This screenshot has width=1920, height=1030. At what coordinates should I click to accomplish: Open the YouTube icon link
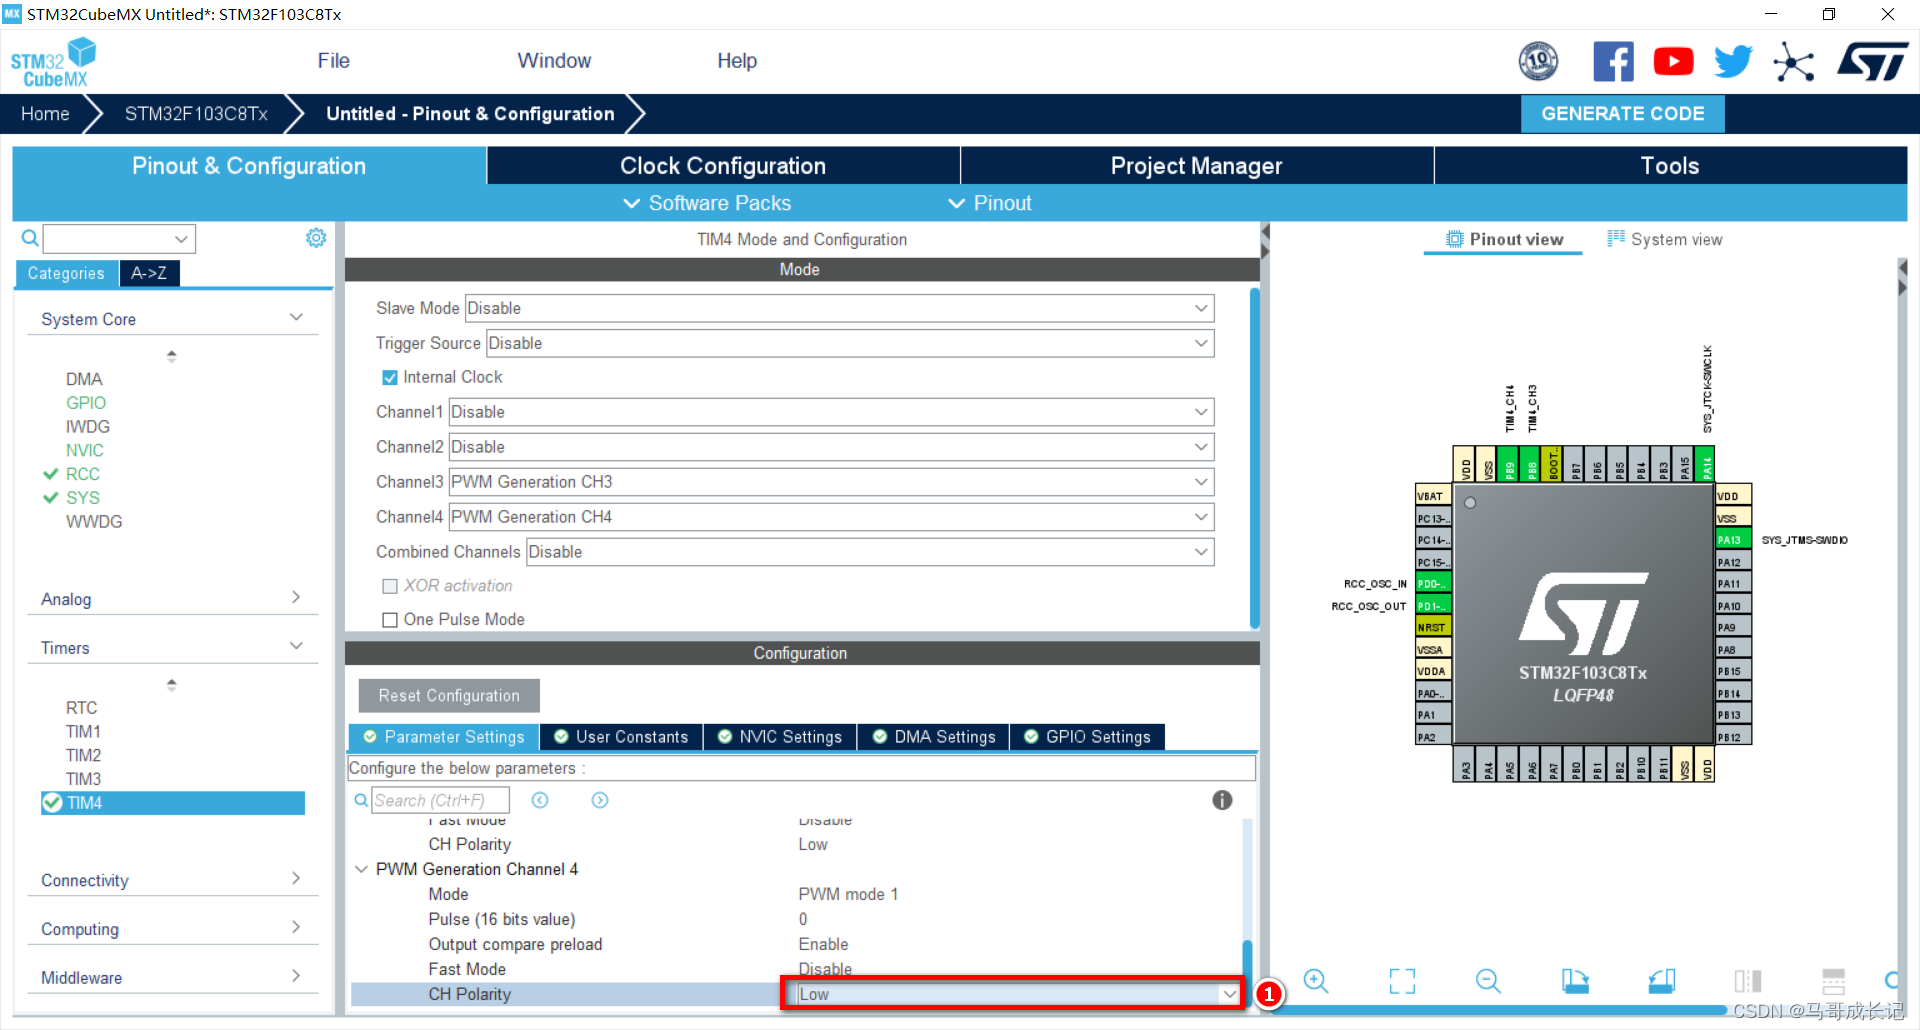[x=1673, y=61]
